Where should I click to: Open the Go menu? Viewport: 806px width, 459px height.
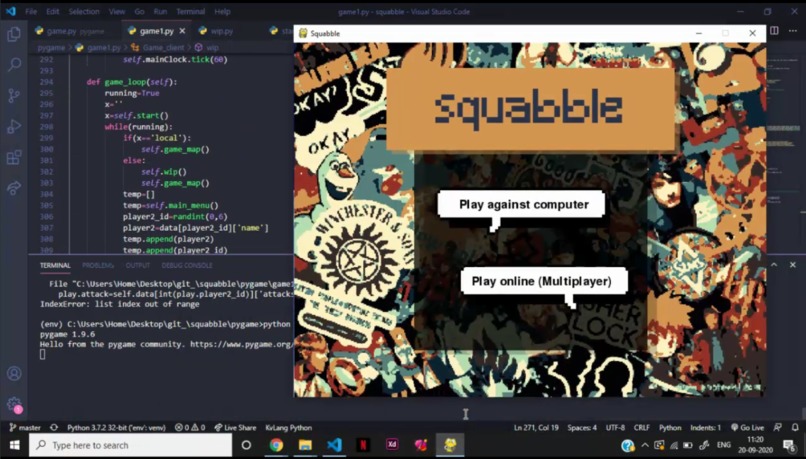point(139,11)
